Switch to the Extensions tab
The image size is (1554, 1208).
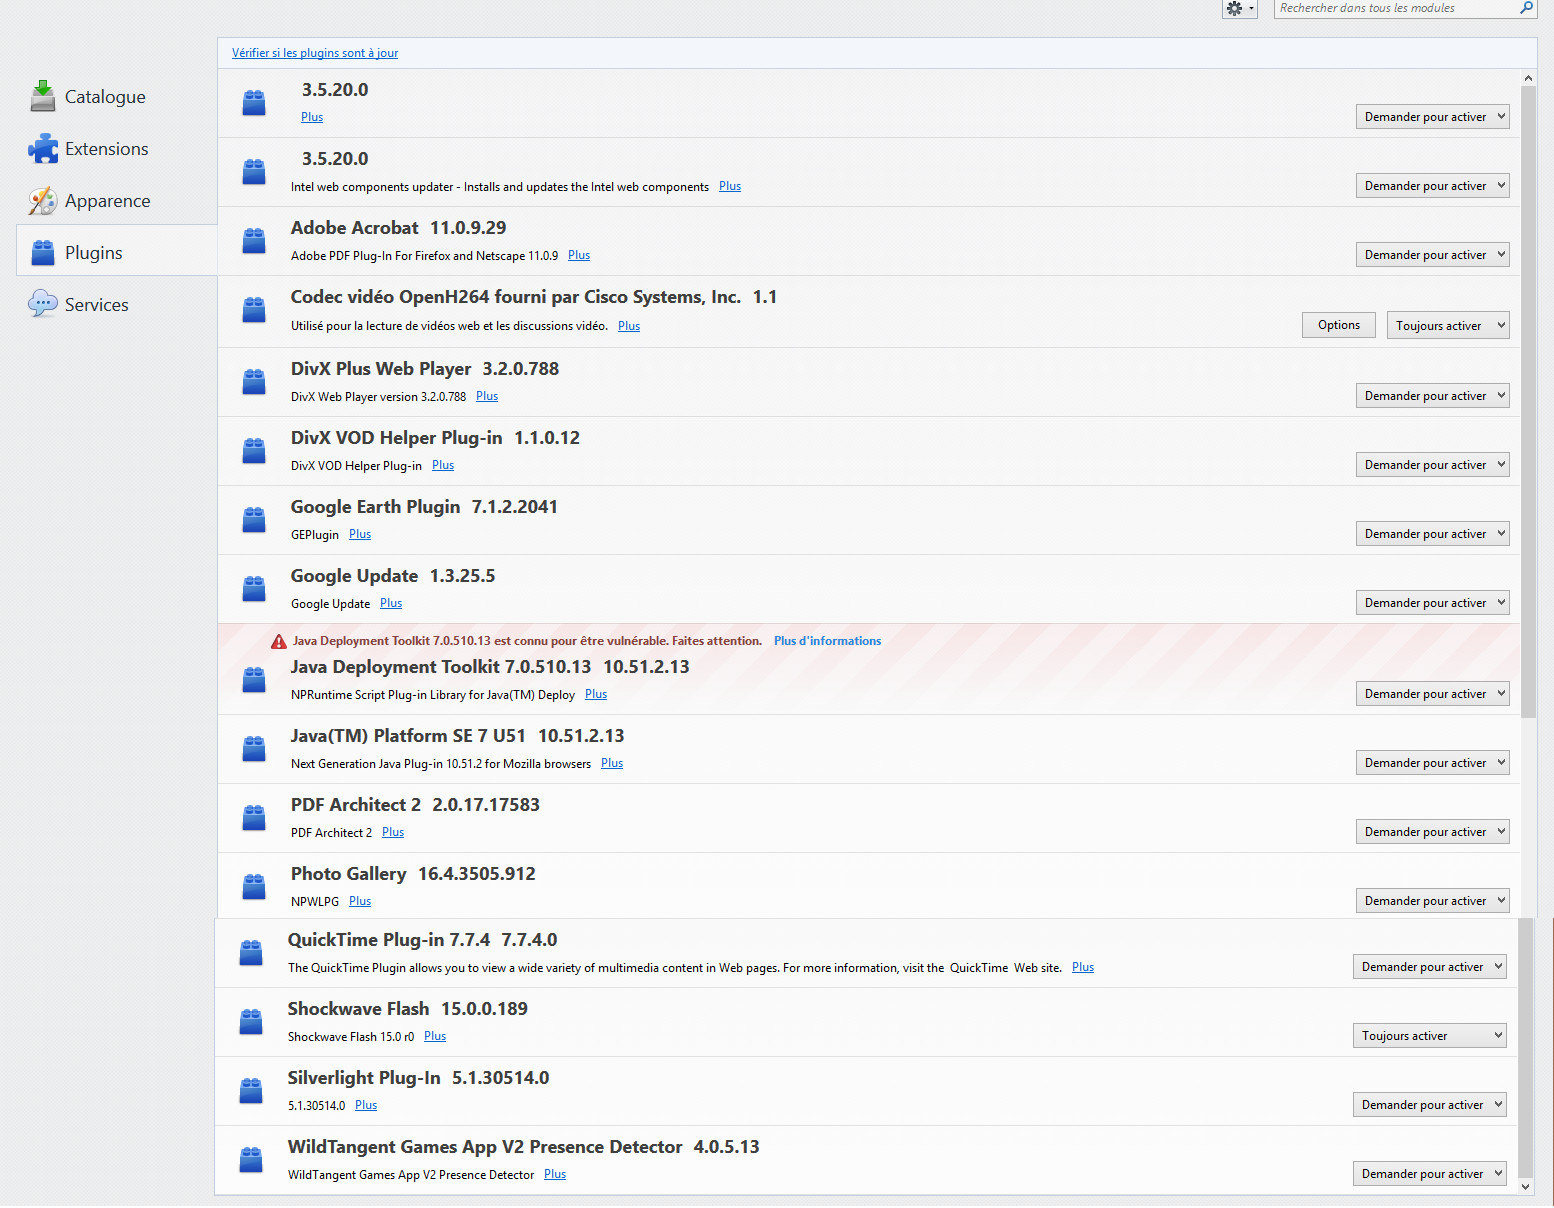[116, 149]
